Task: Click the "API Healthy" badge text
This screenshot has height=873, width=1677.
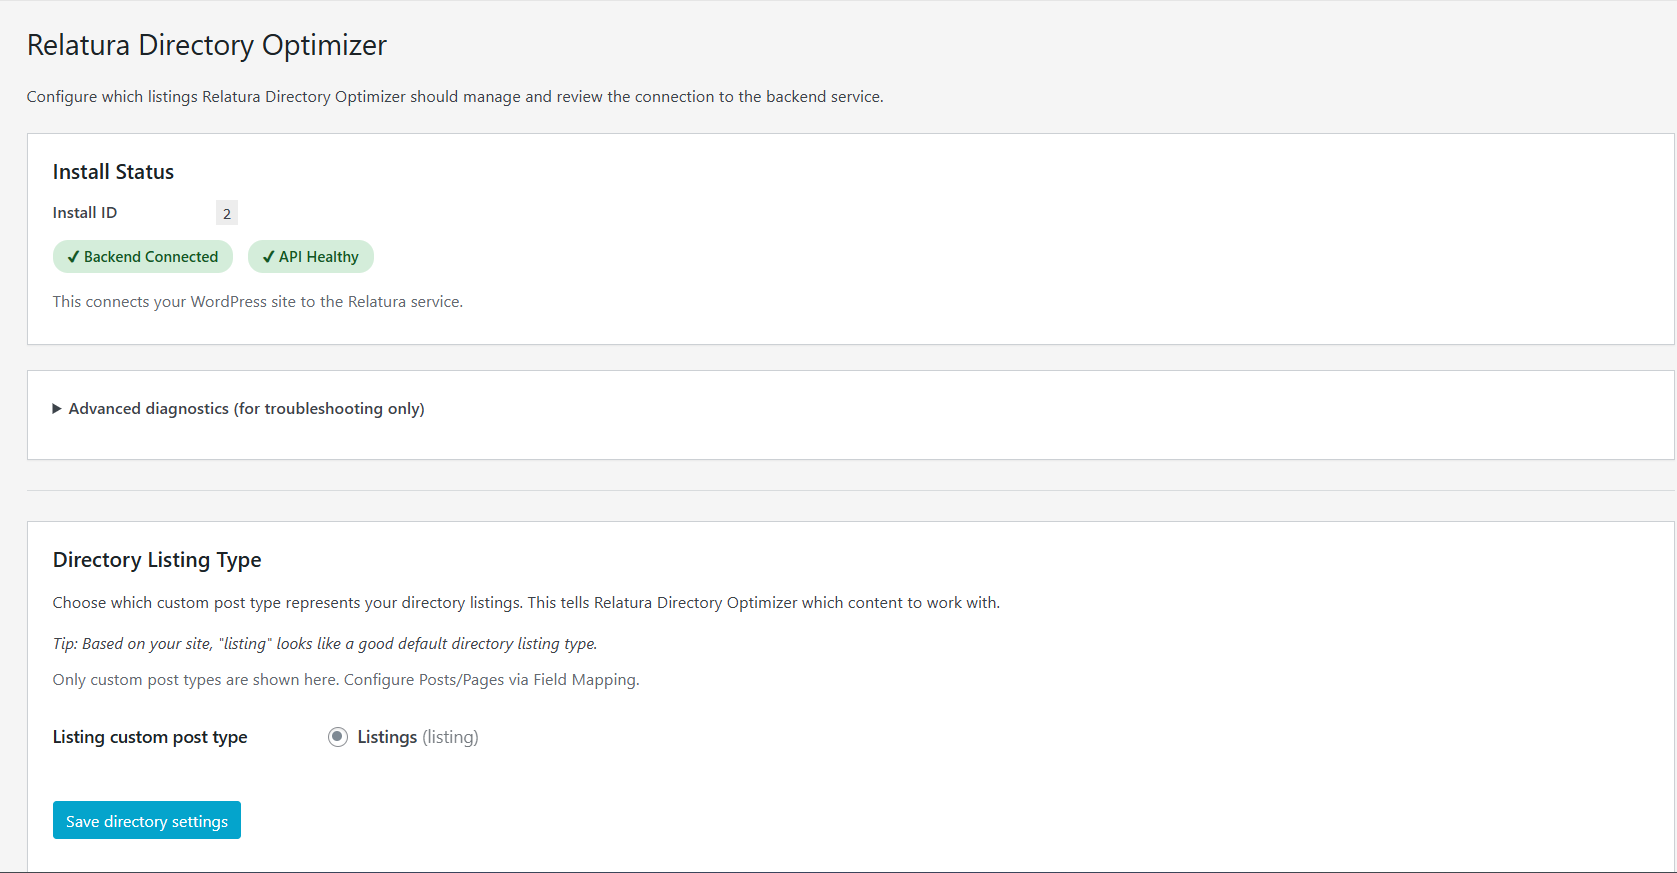Action: click(318, 257)
